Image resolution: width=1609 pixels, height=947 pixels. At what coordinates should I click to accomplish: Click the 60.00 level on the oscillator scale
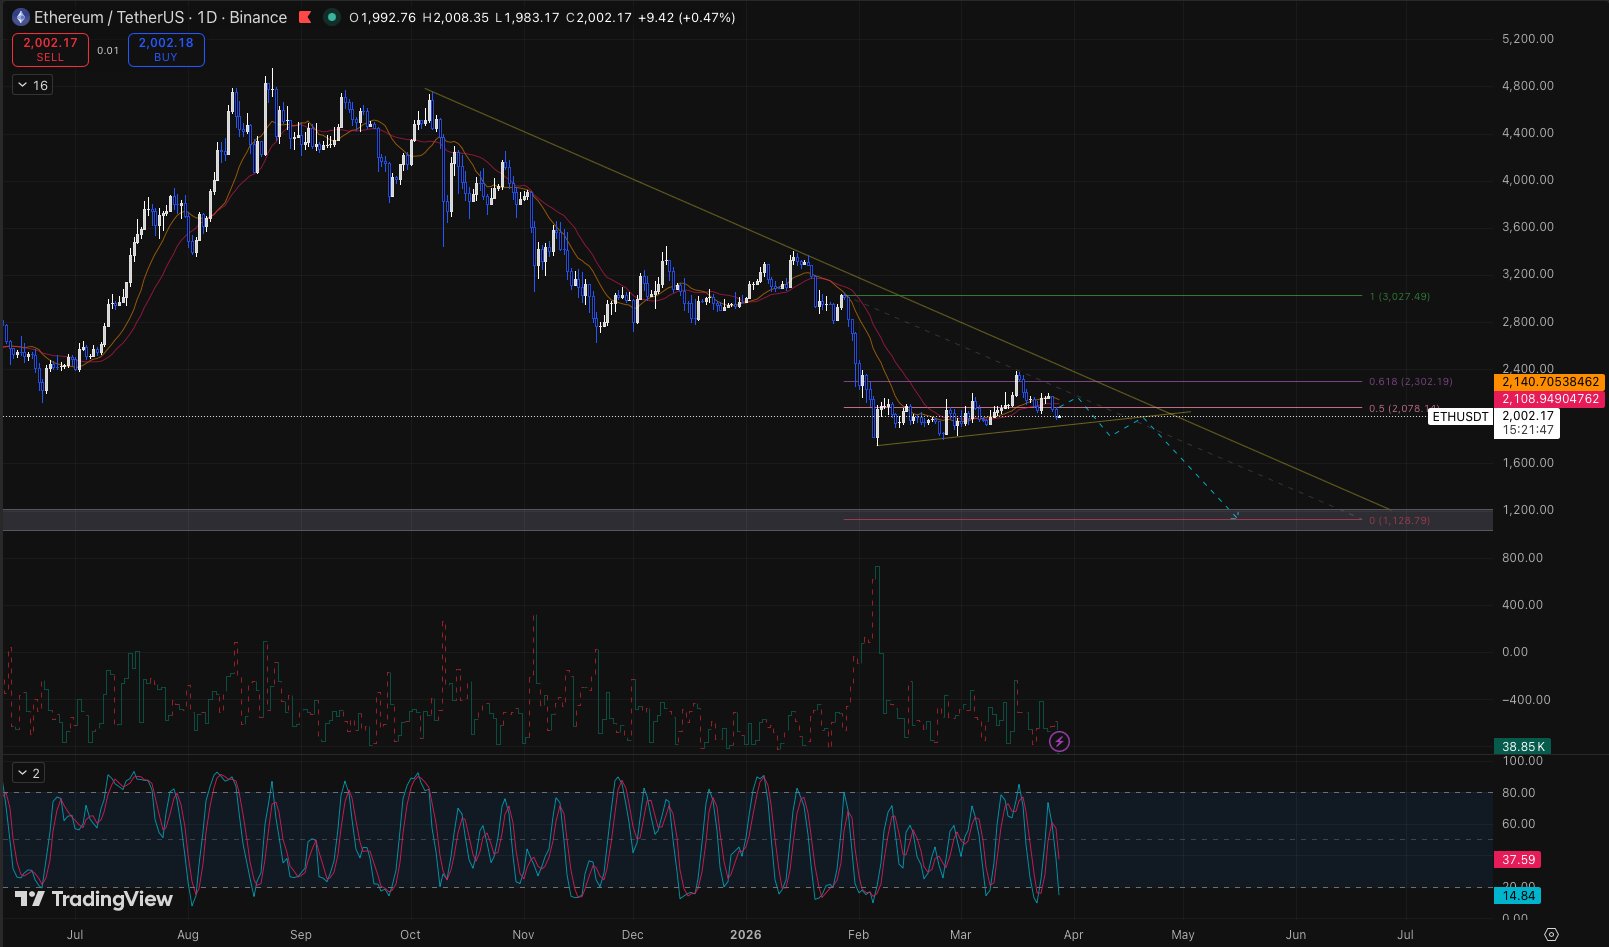(1518, 825)
